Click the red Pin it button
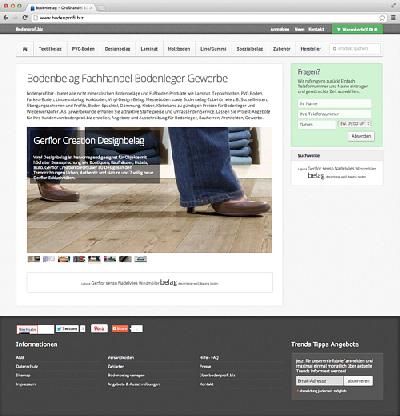The image size is (400, 416). [x=99, y=329]
